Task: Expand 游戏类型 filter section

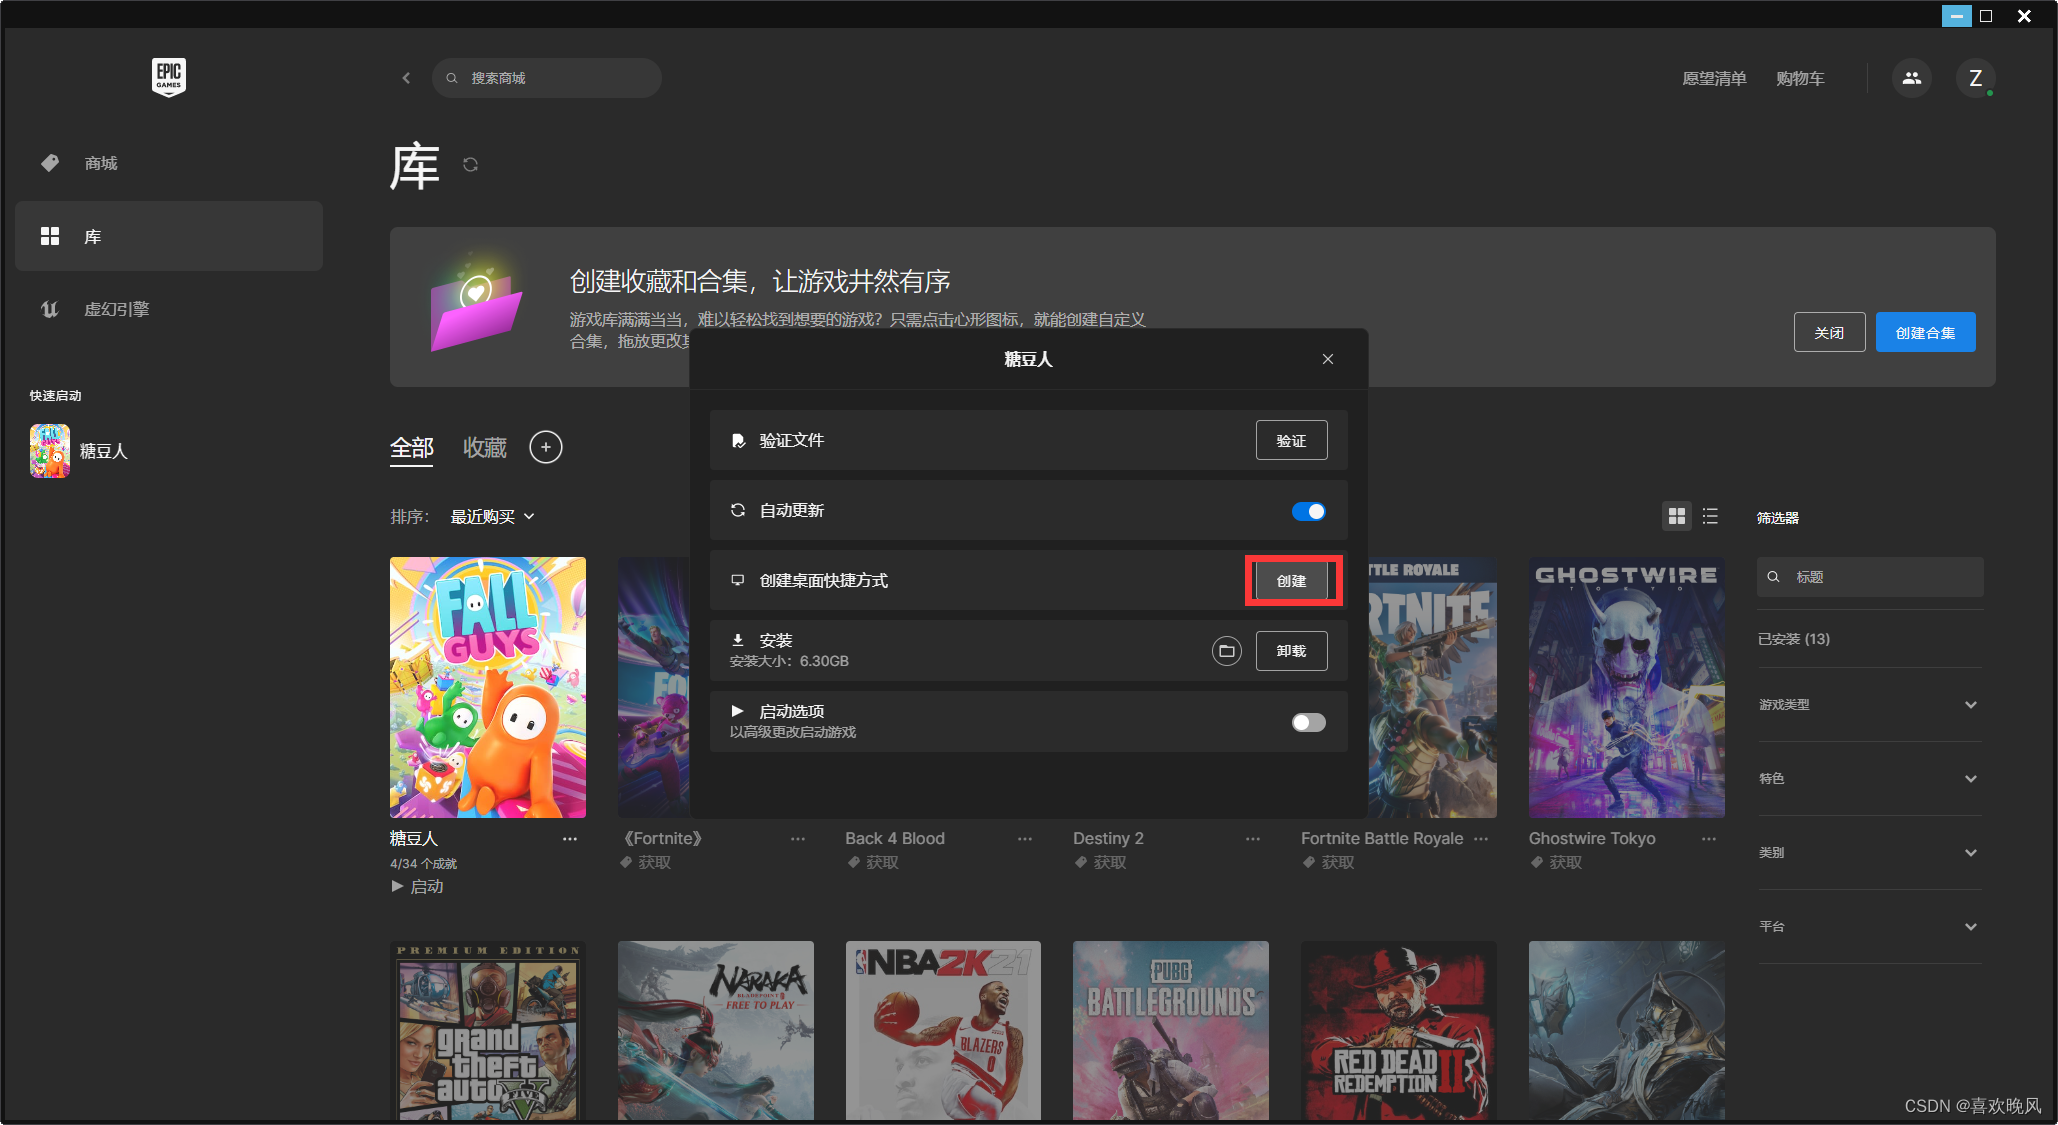Action: pyautogui.click(x=1869, y=705)
